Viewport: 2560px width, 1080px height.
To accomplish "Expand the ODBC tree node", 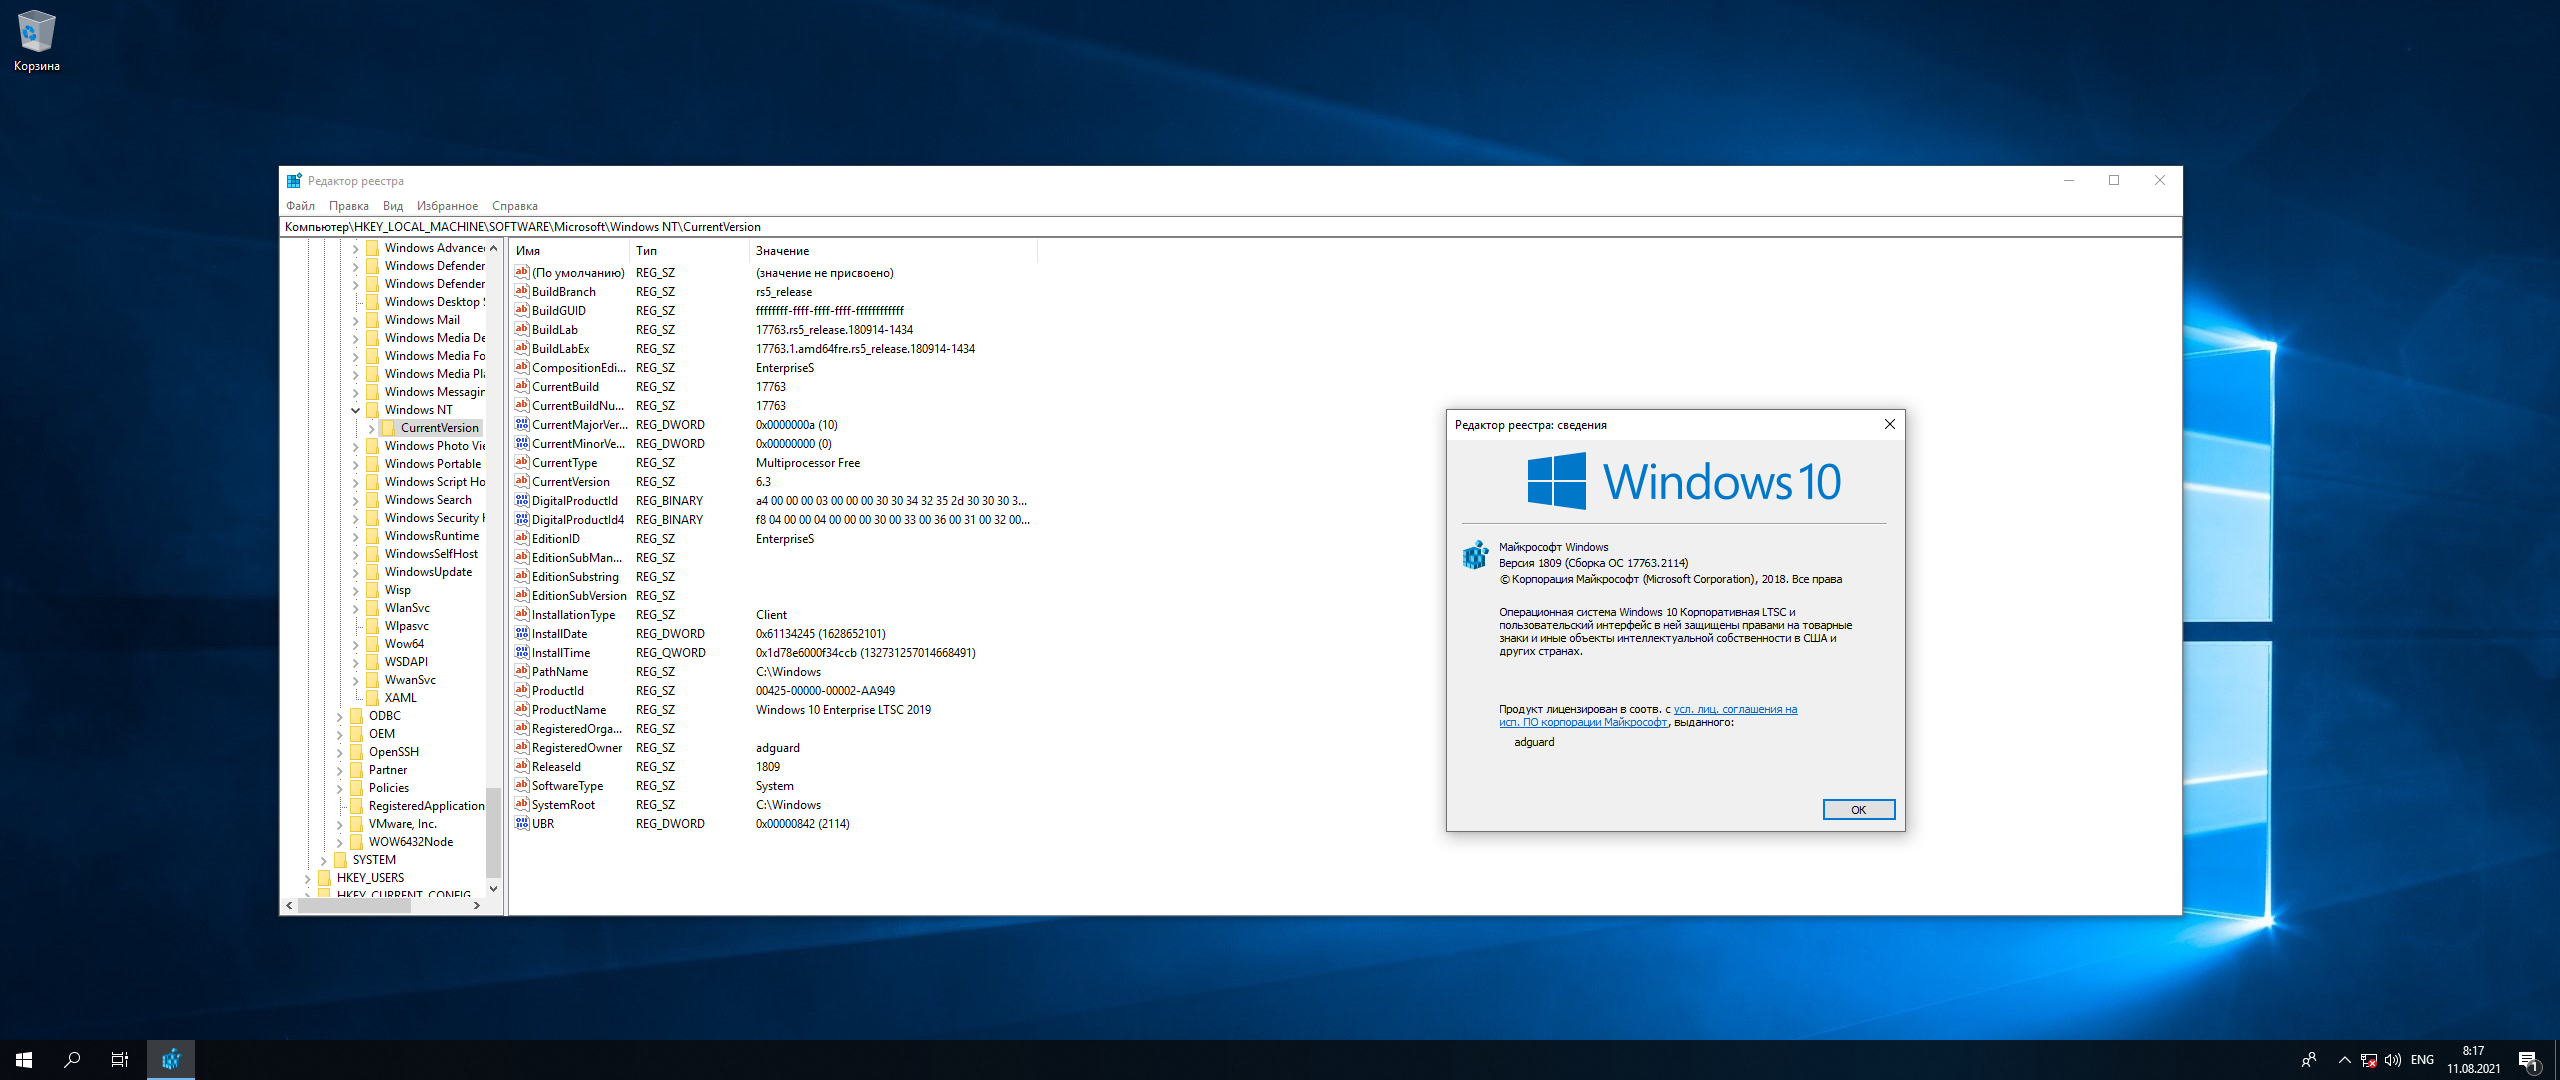I will (339, 716).
